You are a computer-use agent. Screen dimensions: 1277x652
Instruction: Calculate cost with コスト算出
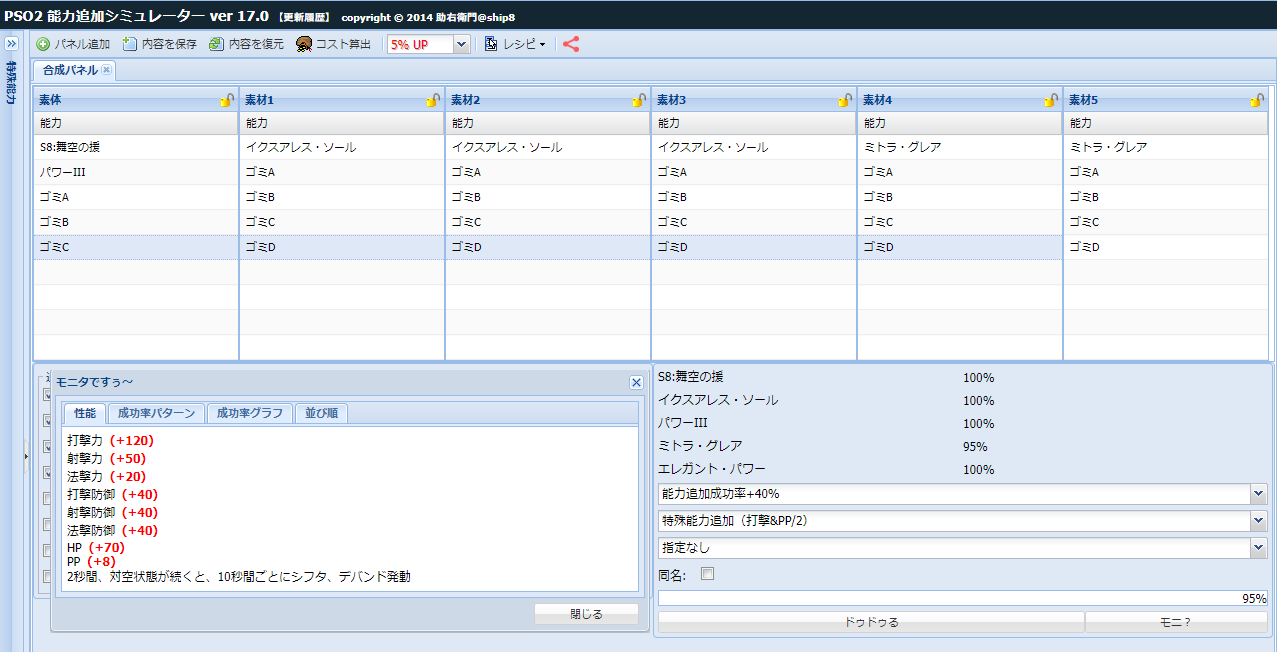click(x=333, y=44)
